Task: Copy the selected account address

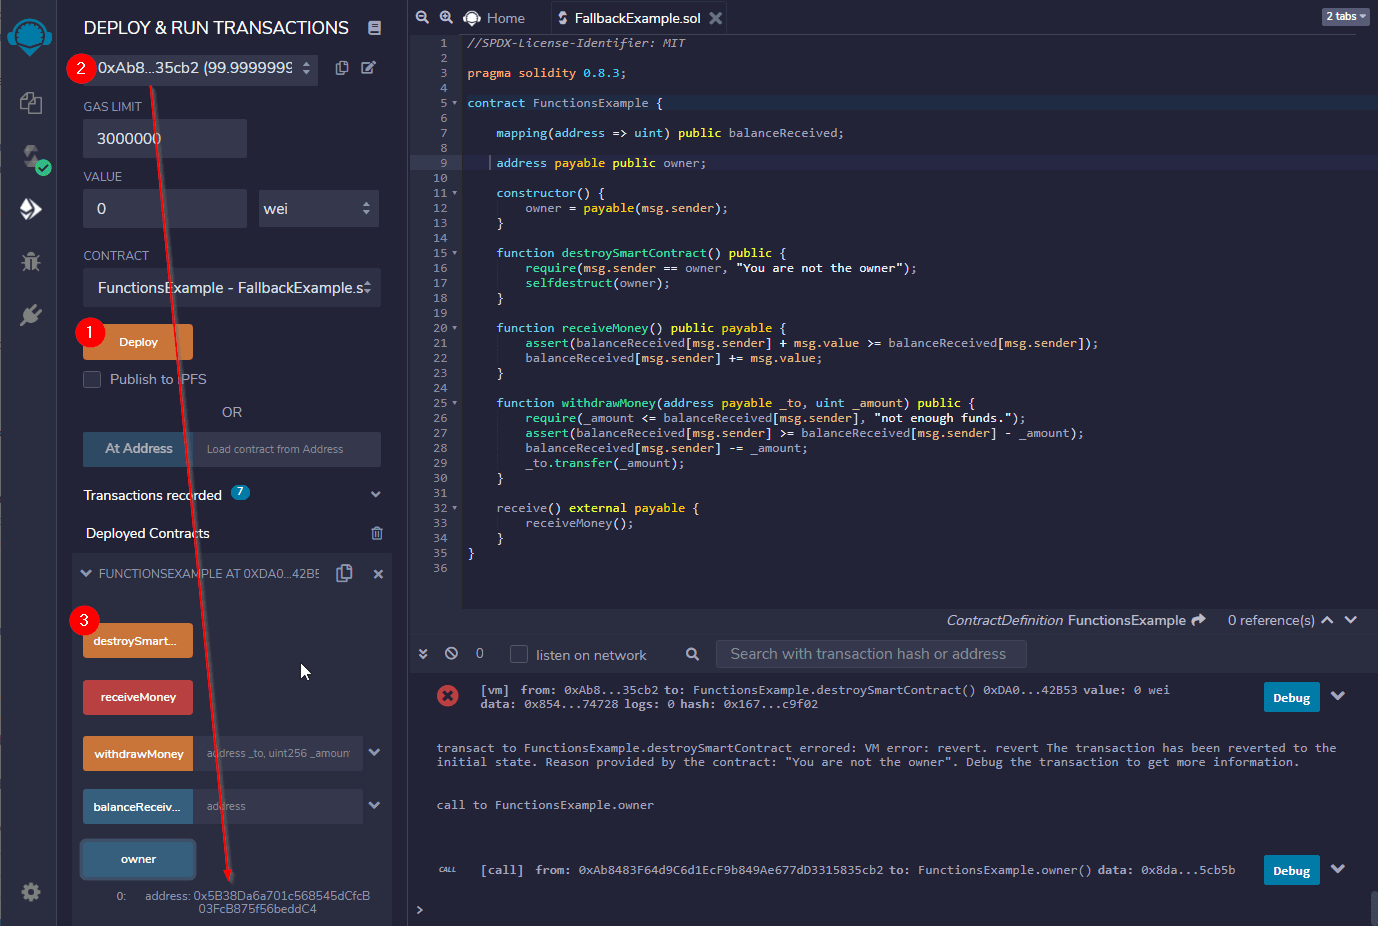Action: coord(342,68)
